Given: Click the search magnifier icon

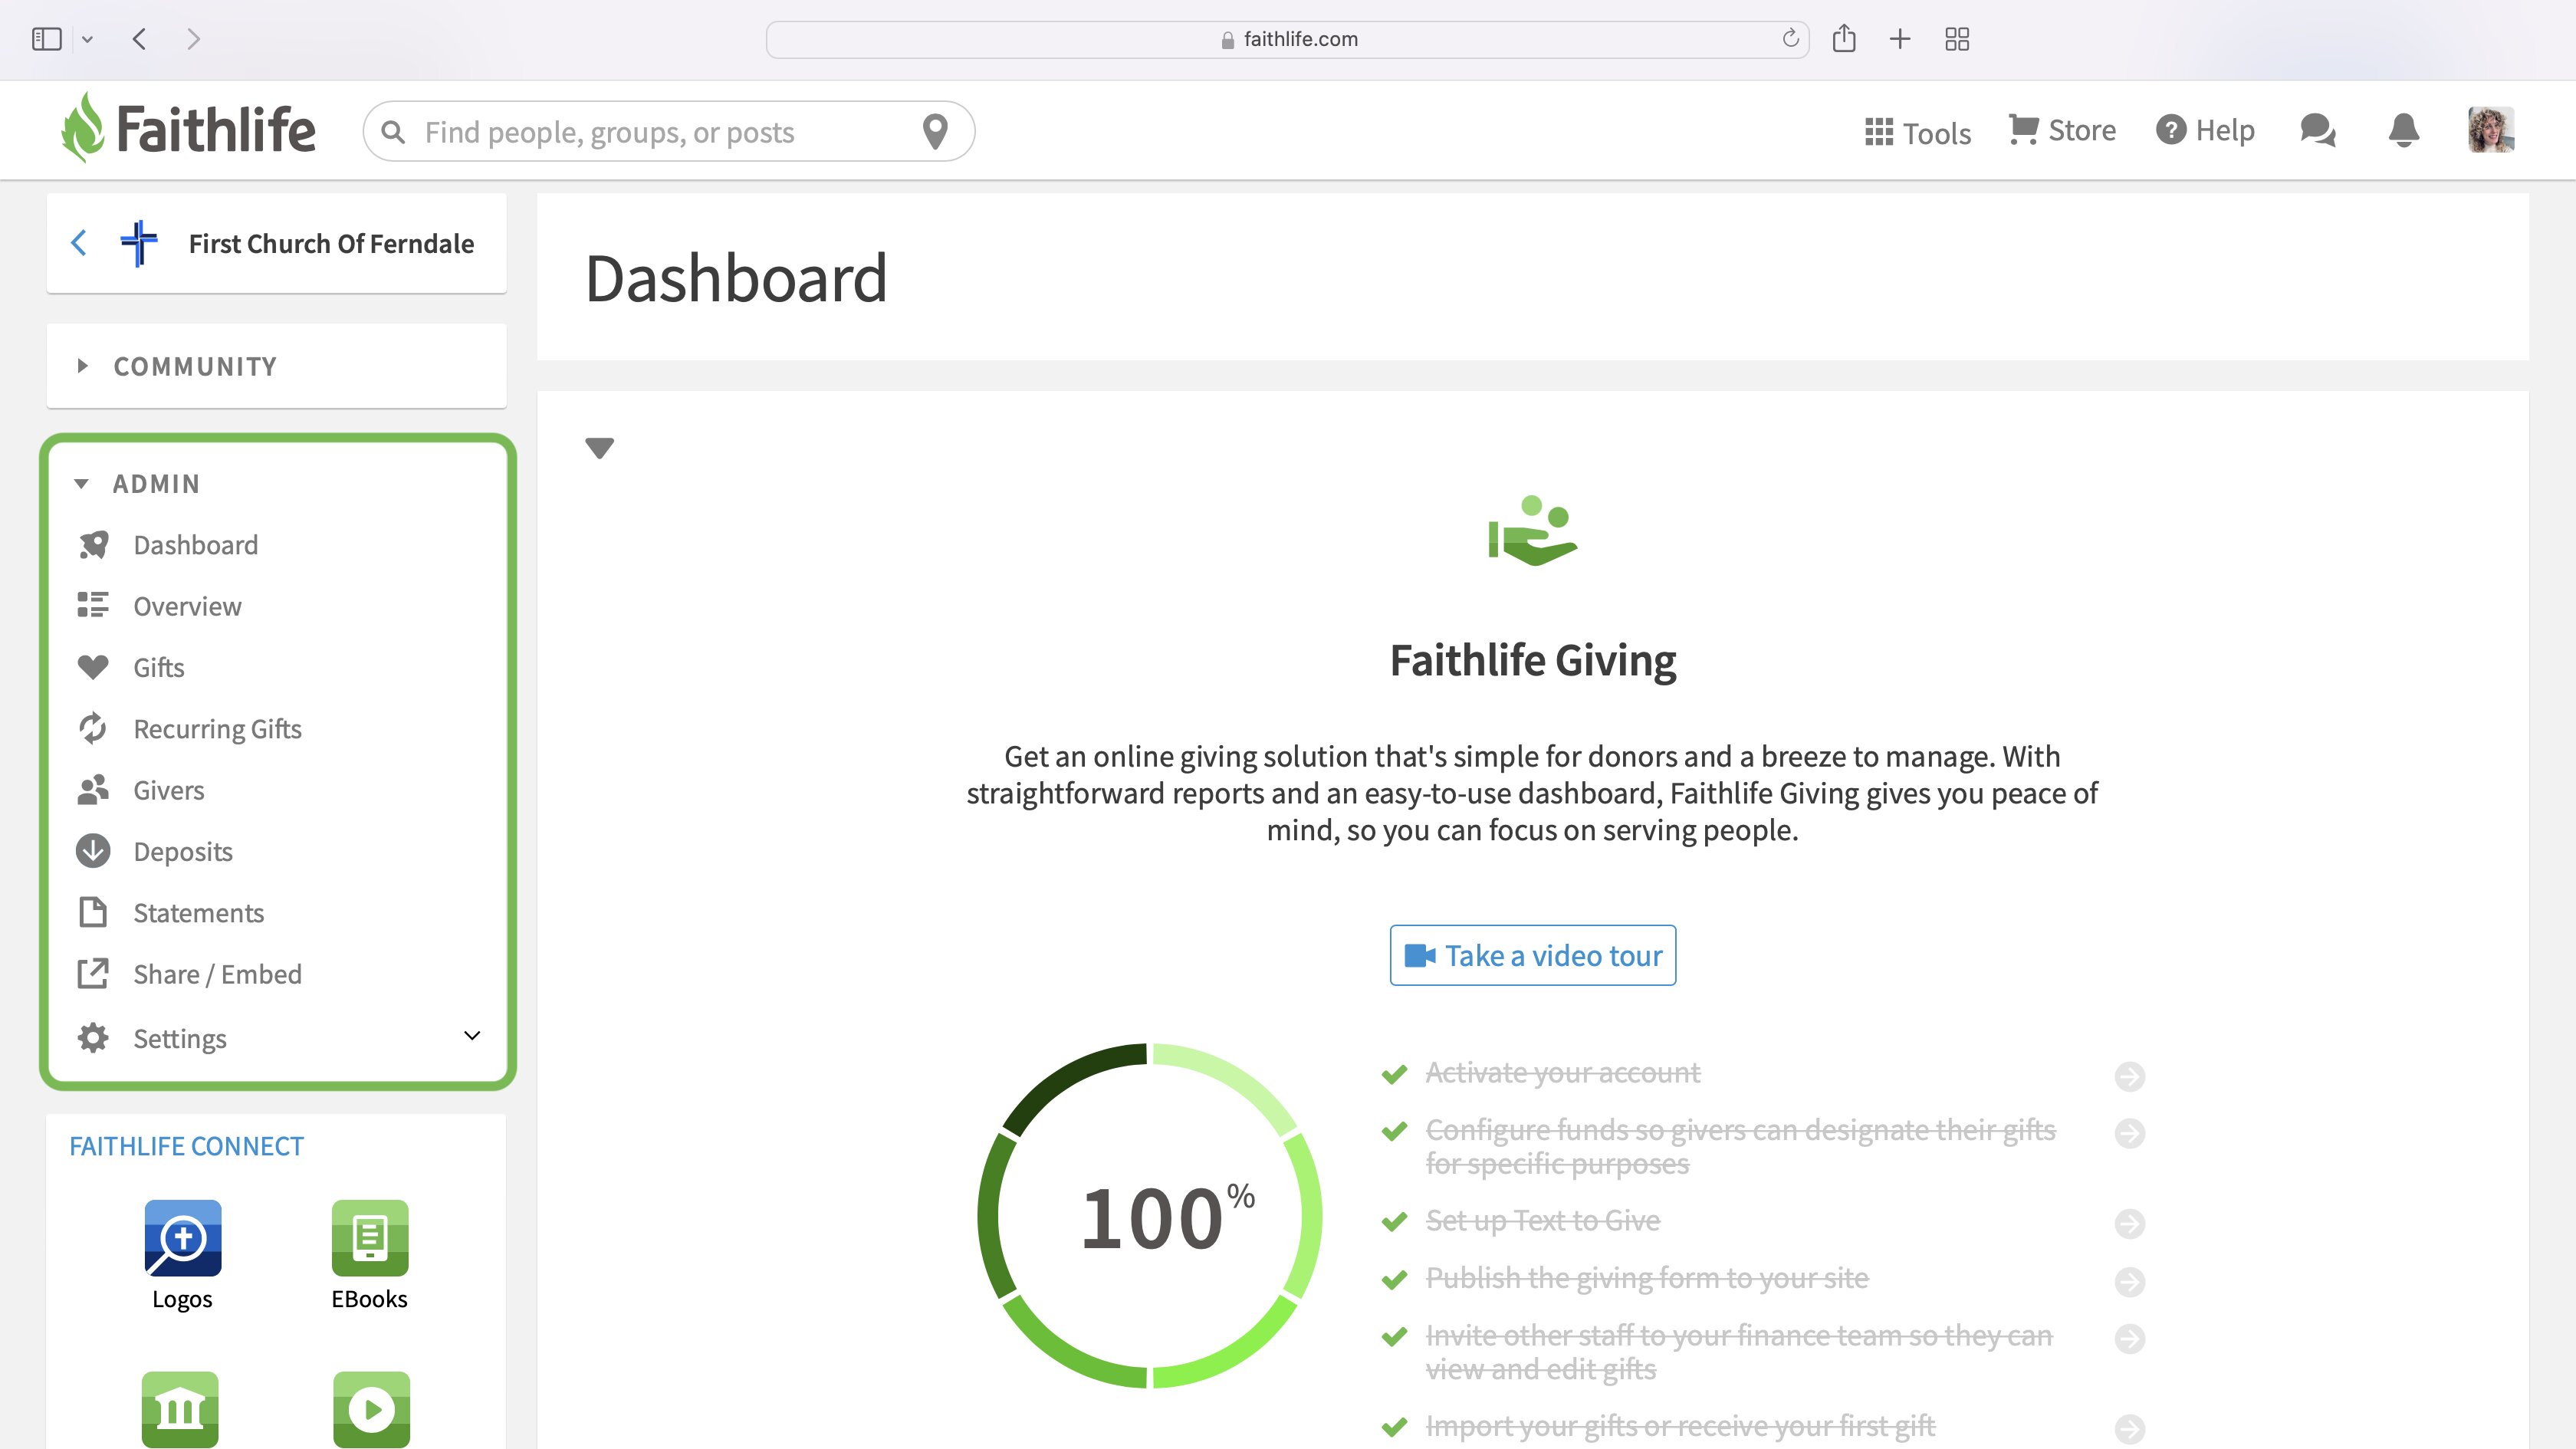Looking at the screenshot, I should 393,132.
